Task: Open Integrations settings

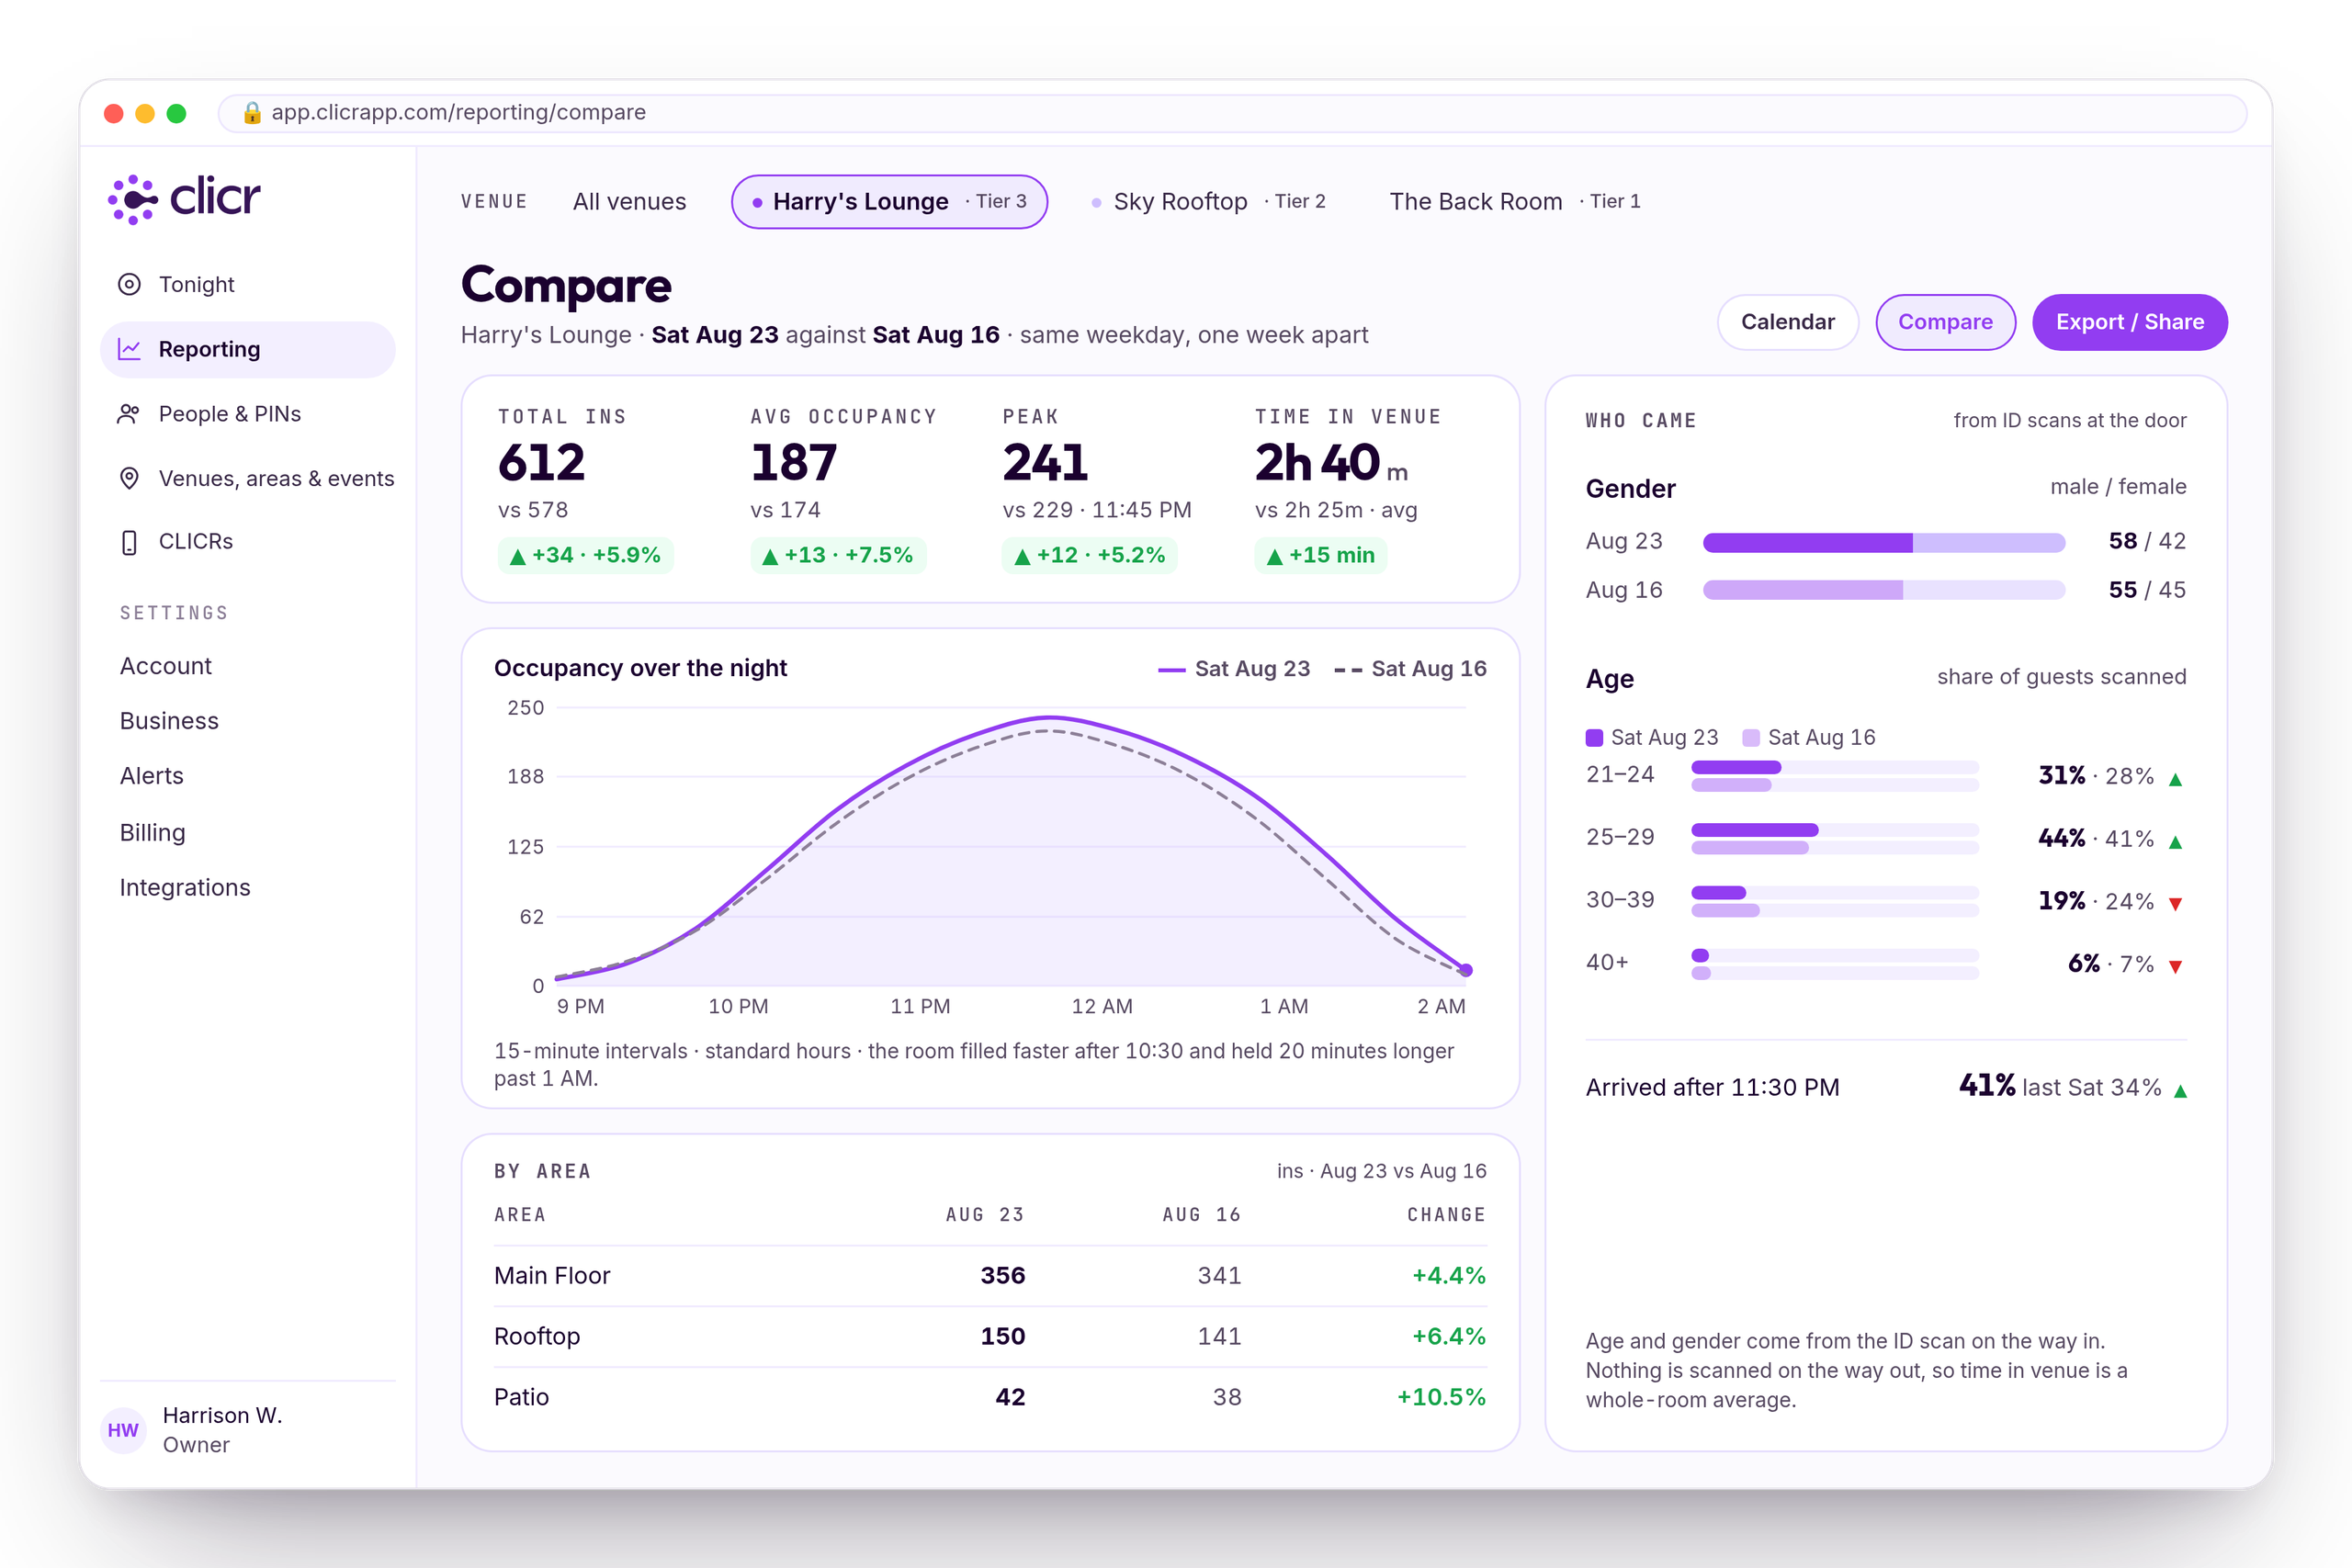Action: point(185,888)
